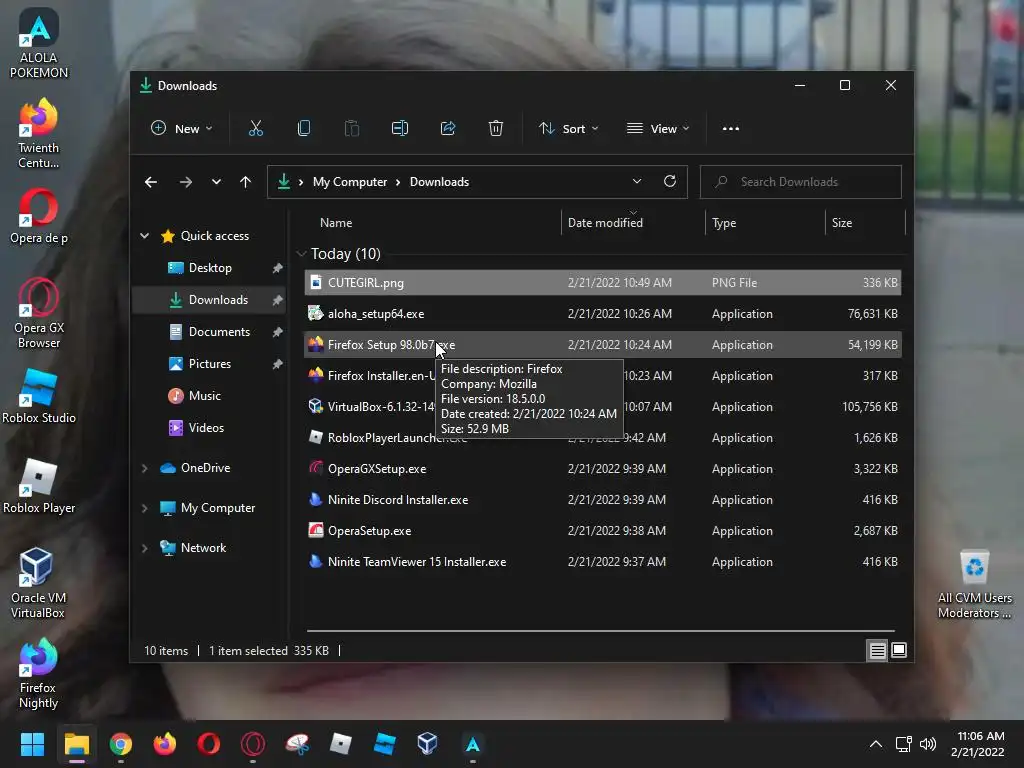The image size is (1024, 768).
Task: Expand the OneDrive tree node
Action: point(144,468)
